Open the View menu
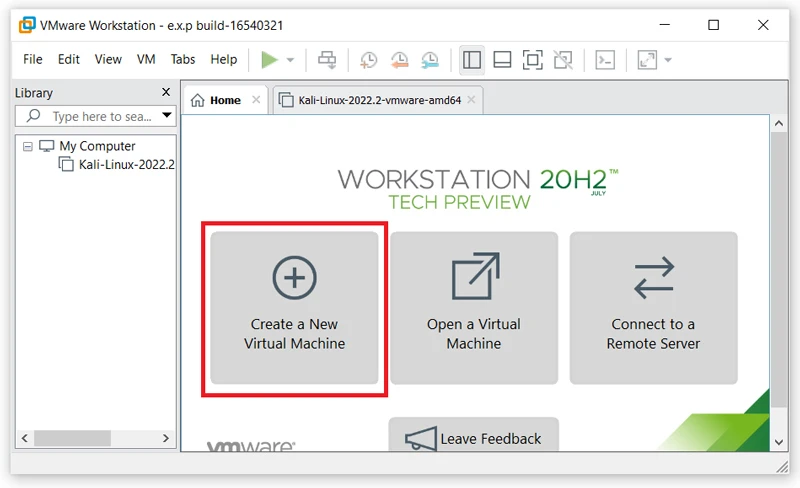The image size is (800, 488). 108,59
